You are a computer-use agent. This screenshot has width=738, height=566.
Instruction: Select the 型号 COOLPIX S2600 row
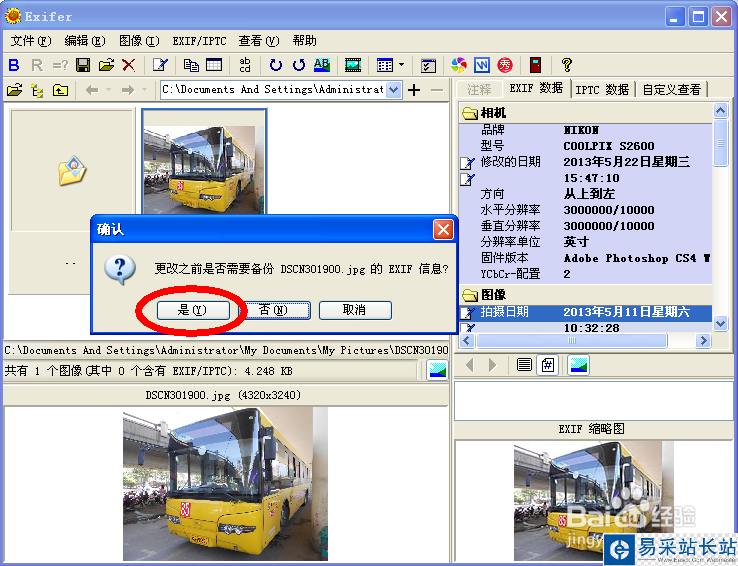[x=586, y=146]
